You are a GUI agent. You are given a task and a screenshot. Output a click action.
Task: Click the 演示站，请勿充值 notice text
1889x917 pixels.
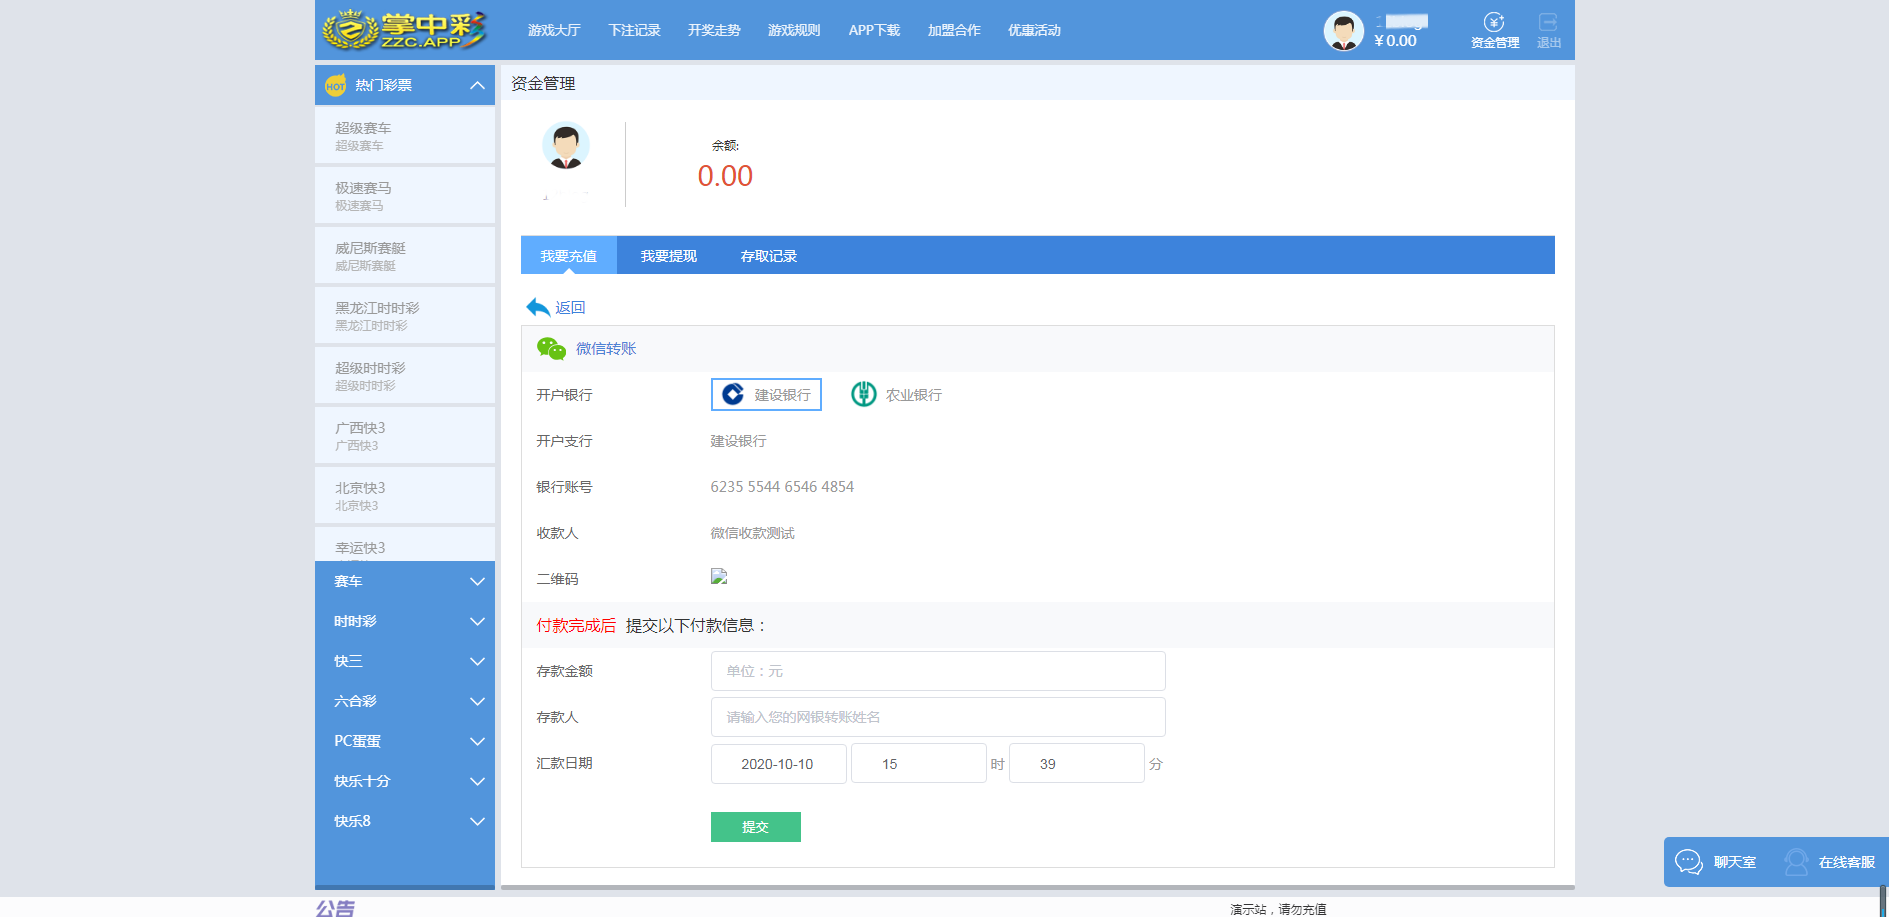pyautogui.click(x=1278, y=909)
